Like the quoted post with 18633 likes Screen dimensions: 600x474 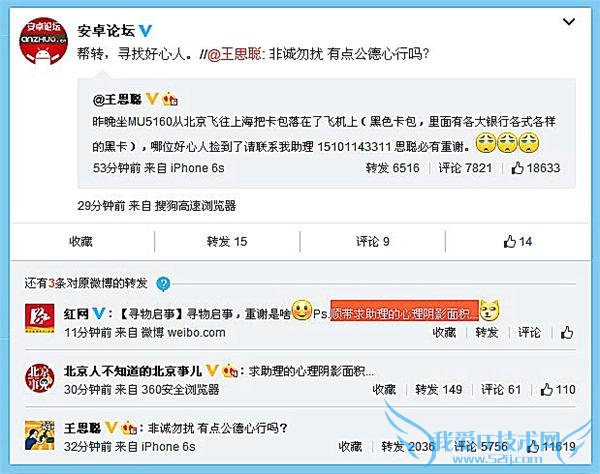(x=536, y=168)
